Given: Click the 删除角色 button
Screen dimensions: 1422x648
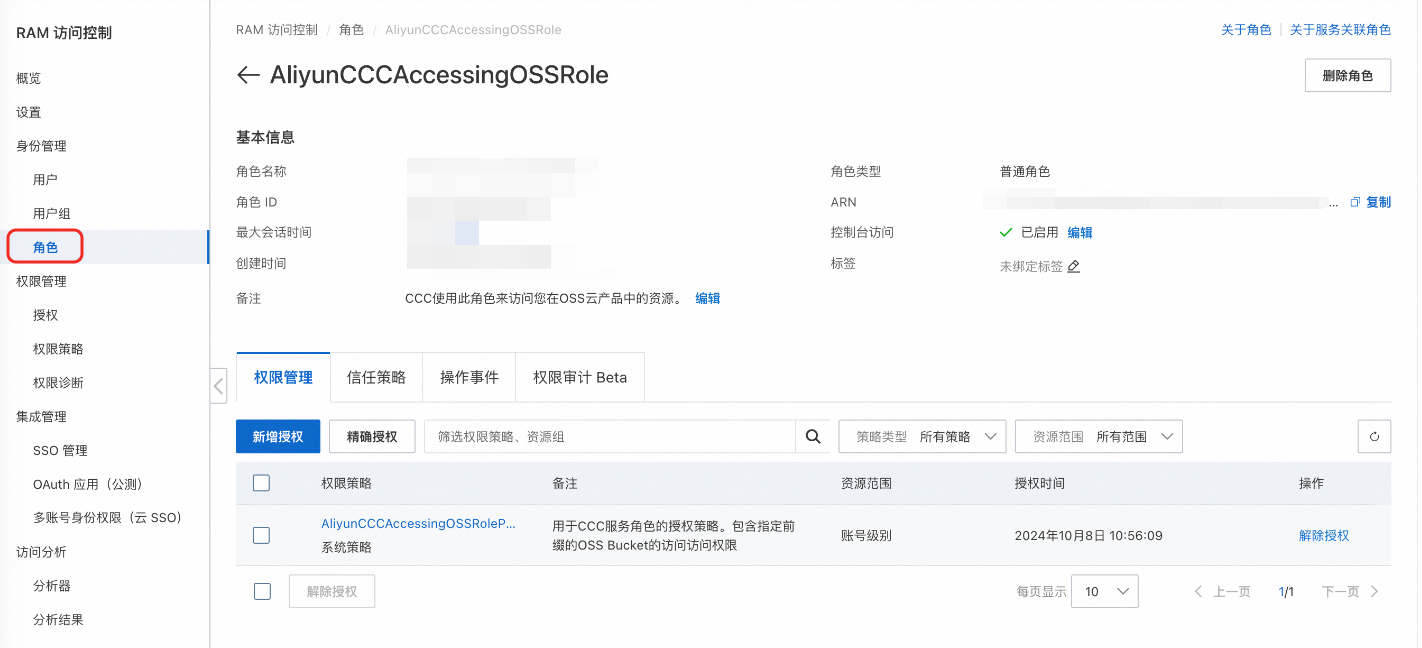Looking at the screenshot, I should click(x=1348, y=75).
